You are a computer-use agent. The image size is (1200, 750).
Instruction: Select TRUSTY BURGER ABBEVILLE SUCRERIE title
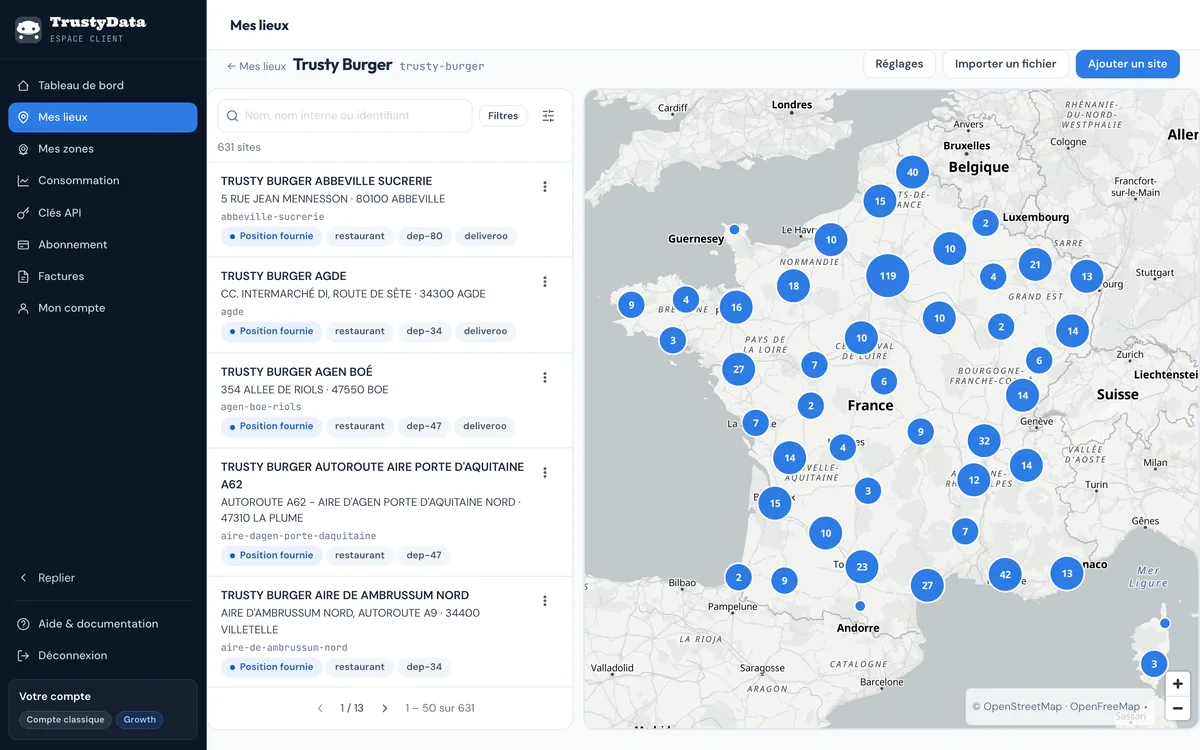(326, 181)
